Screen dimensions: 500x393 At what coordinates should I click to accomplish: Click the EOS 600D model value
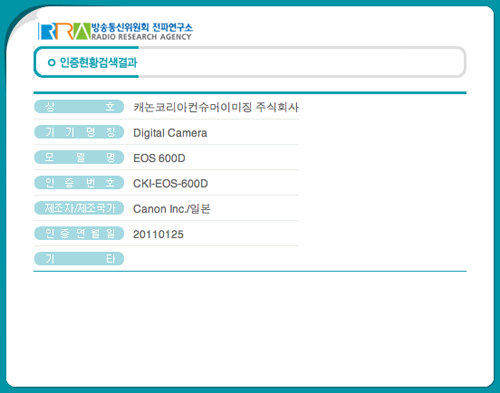[x=159, y=158]
